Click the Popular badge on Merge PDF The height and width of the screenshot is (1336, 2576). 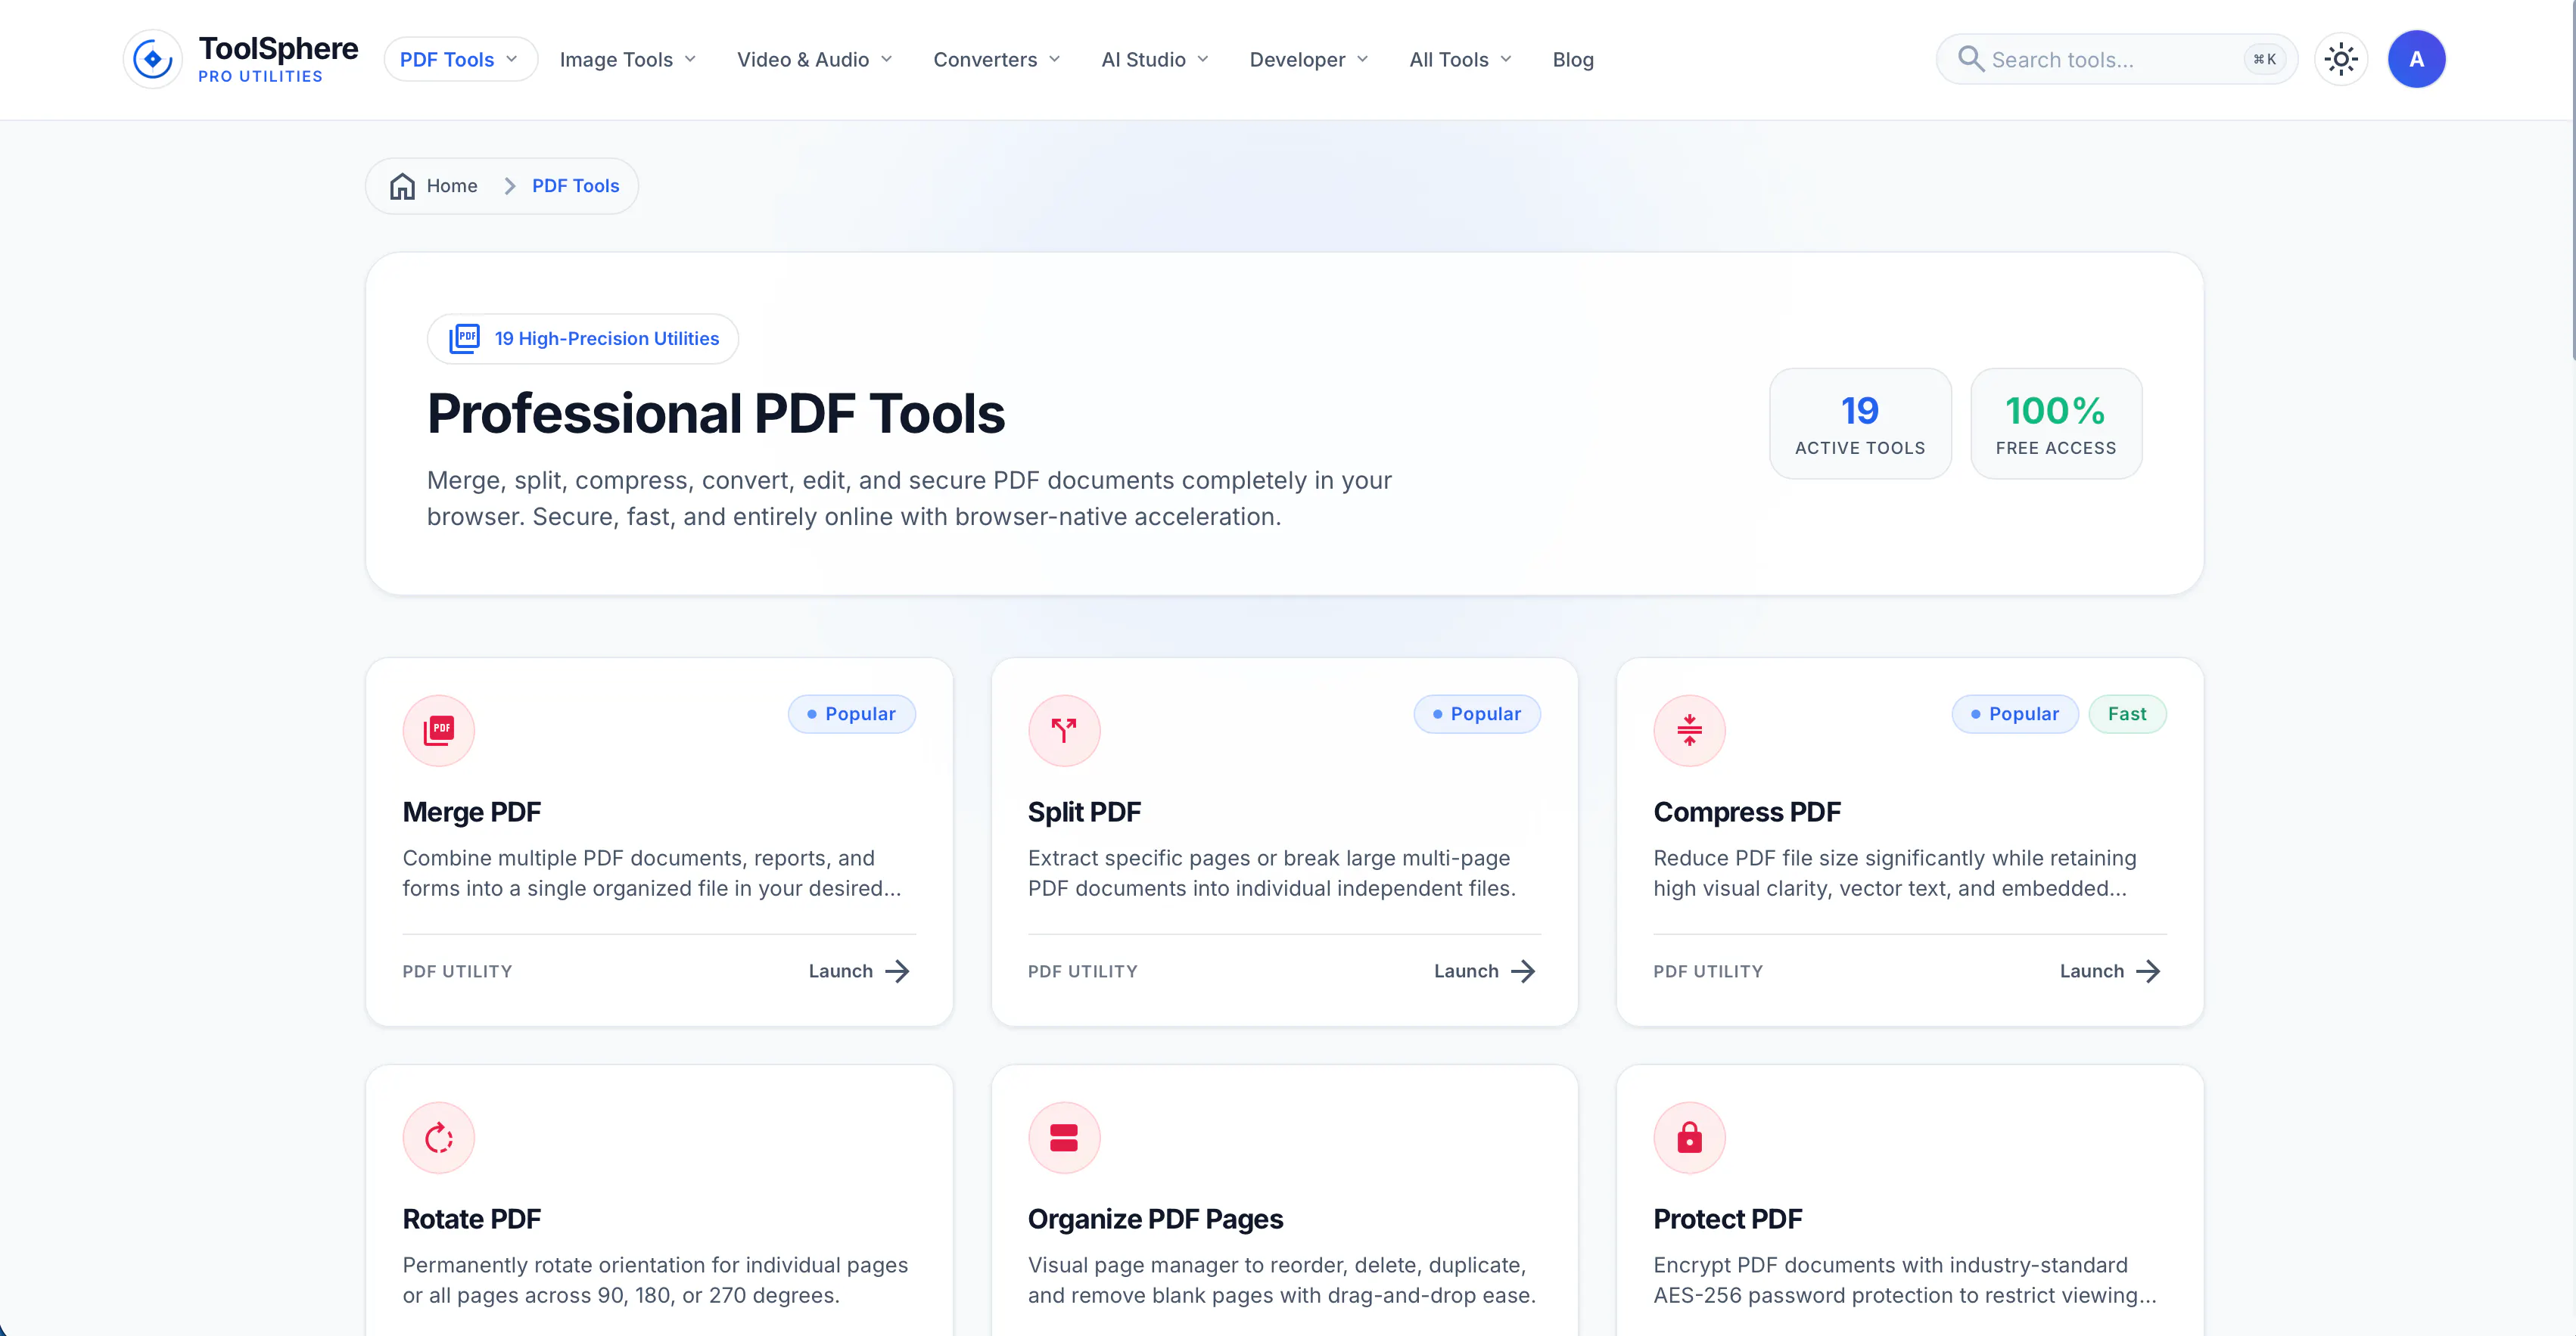pos(851,714)
